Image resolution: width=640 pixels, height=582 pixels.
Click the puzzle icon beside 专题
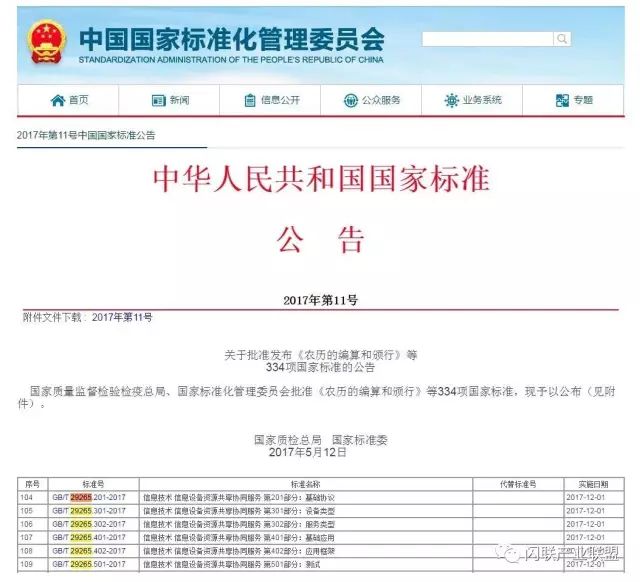click(562, 100)
